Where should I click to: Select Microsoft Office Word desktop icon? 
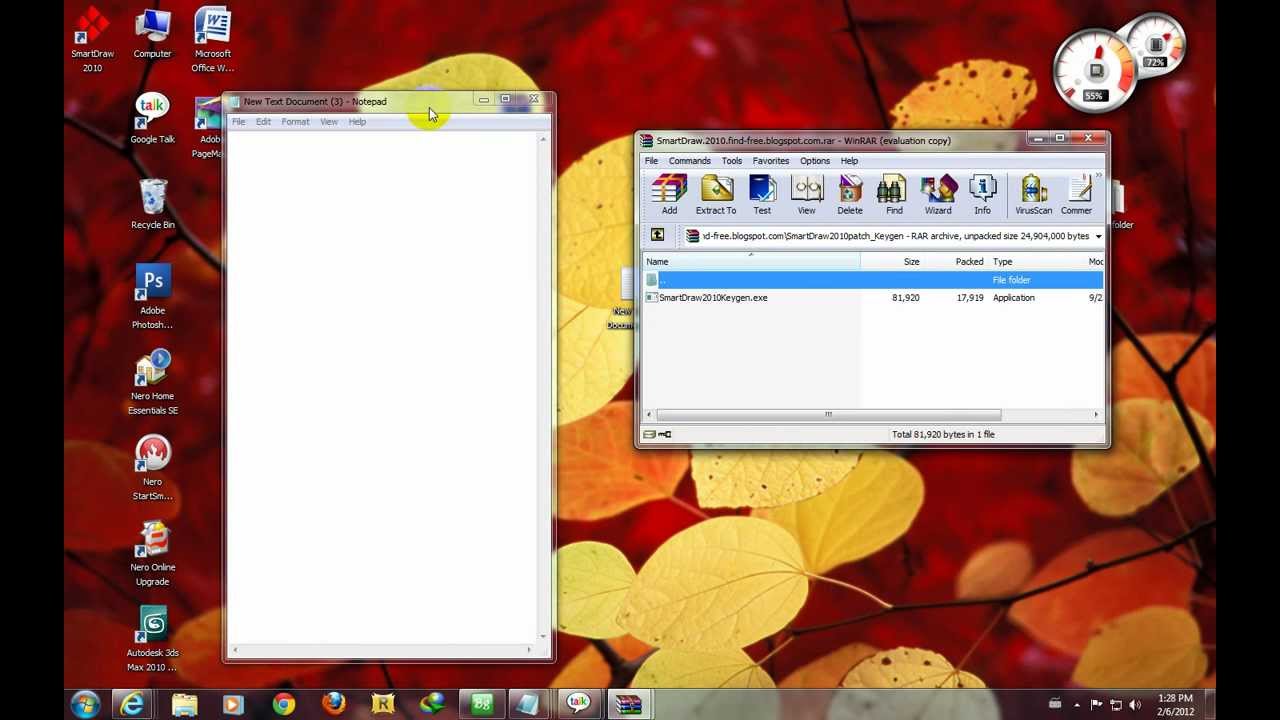(x=212, y=40)
